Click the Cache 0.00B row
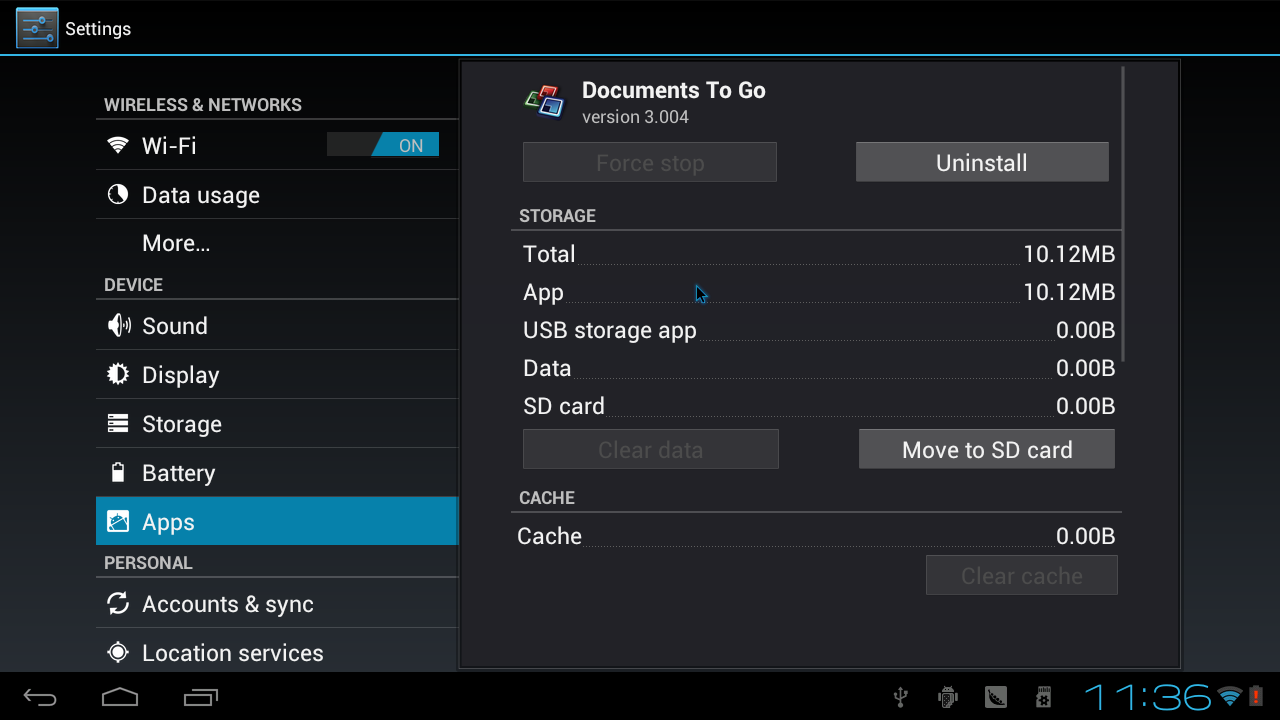The height and width of the screenshot is (720, 1280). [x=818, y=536]
